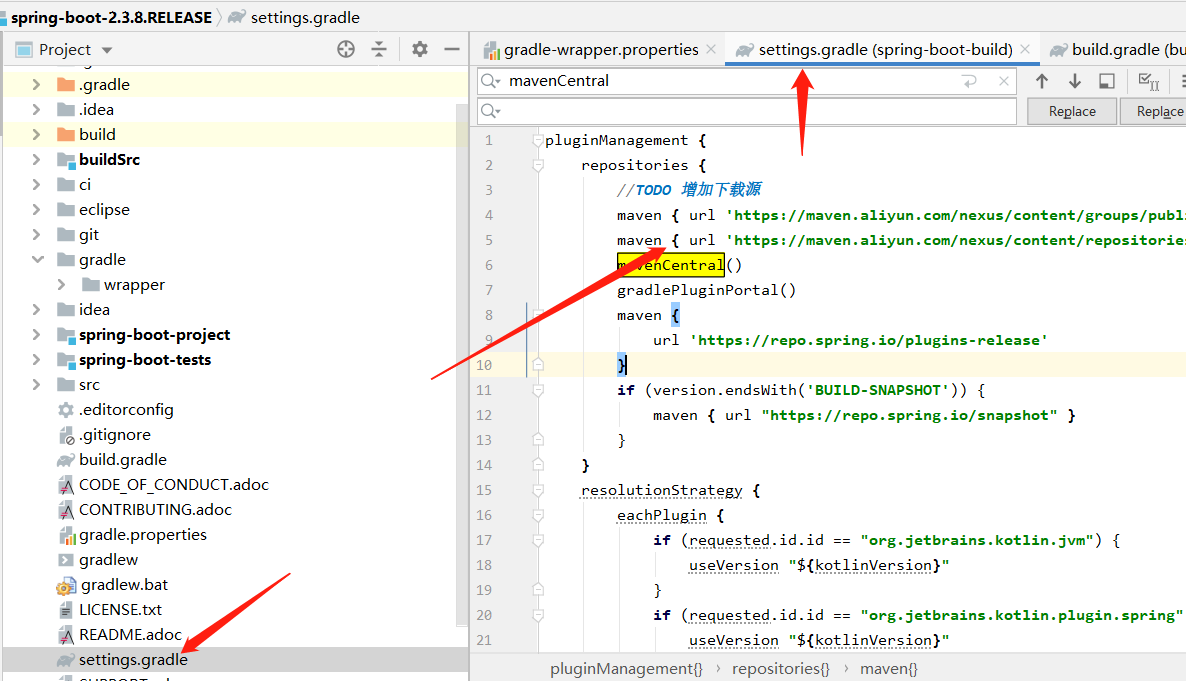Select the gradlew file
1186x681 pixels.
click(x=108, y=559)
